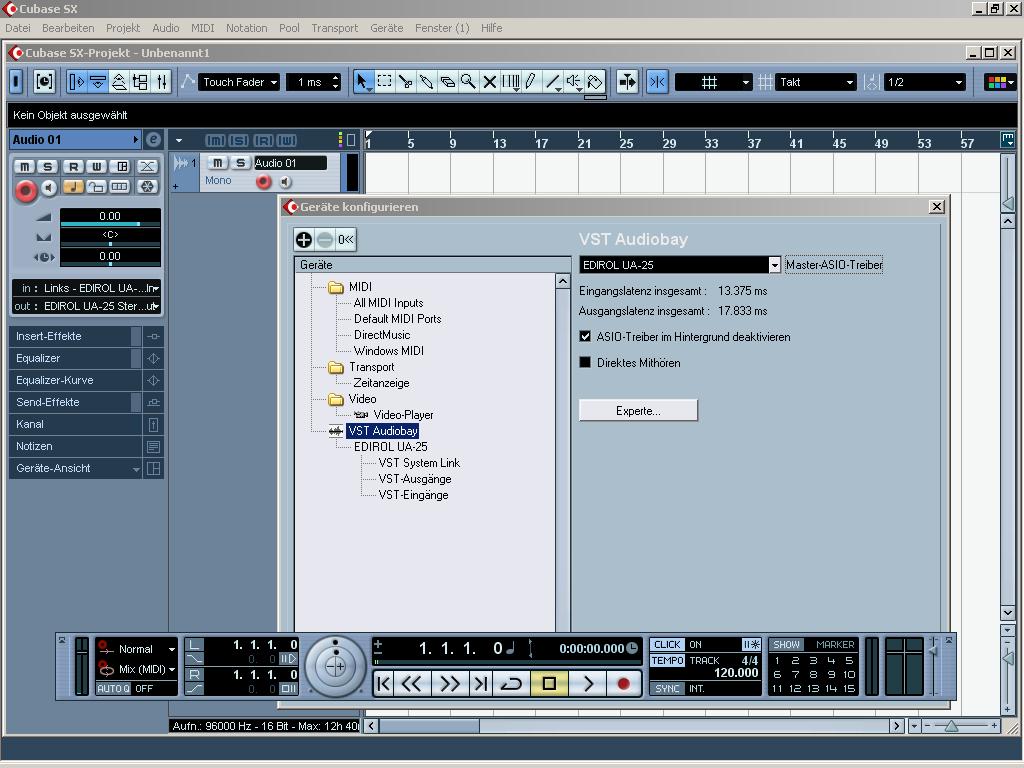Screen dimensions: 1024x768
Task: Start recording in the transport panel
Action: pyautogui.click(x=624, y=684)
